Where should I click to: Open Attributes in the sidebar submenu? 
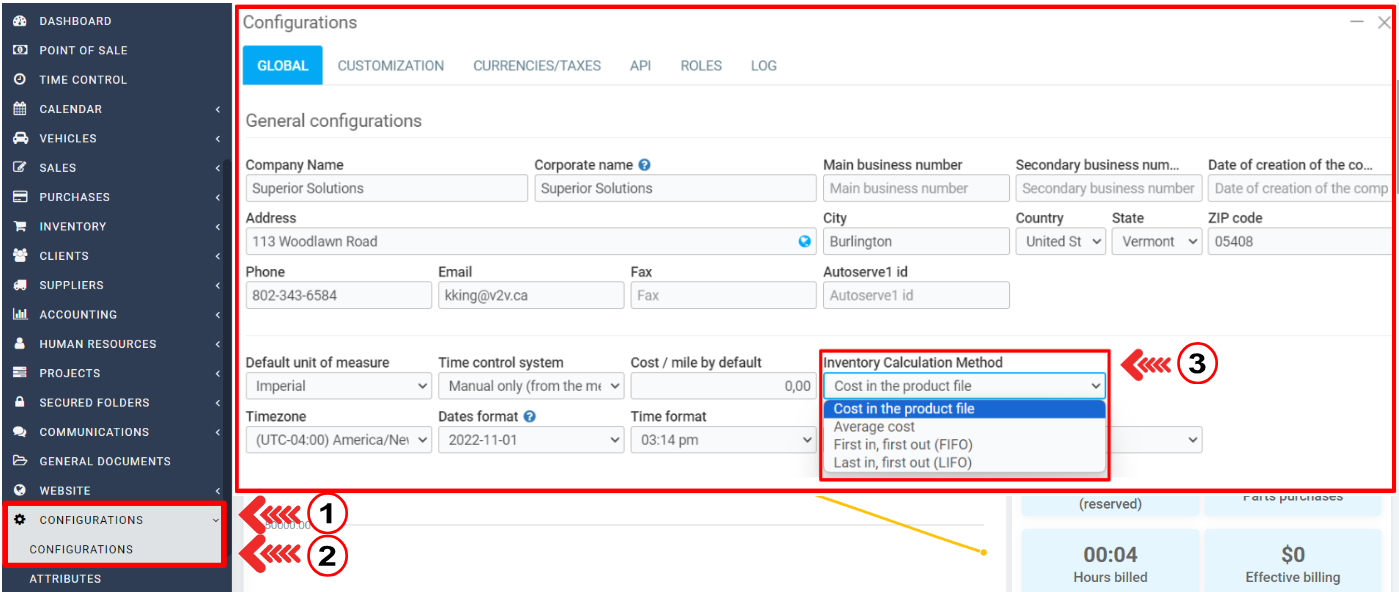click(x=65, y=579)
